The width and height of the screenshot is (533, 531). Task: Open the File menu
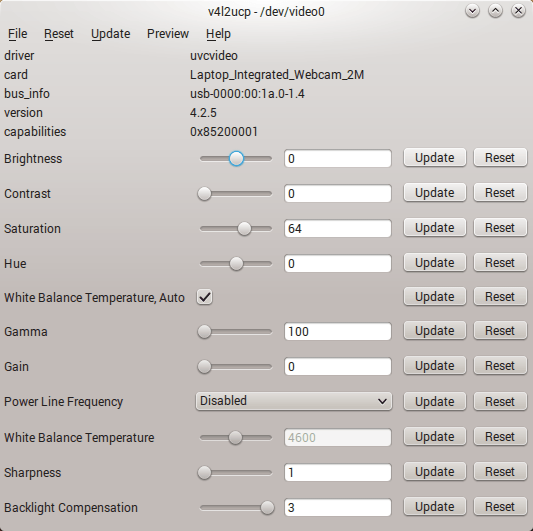click(x=17, y=34)
